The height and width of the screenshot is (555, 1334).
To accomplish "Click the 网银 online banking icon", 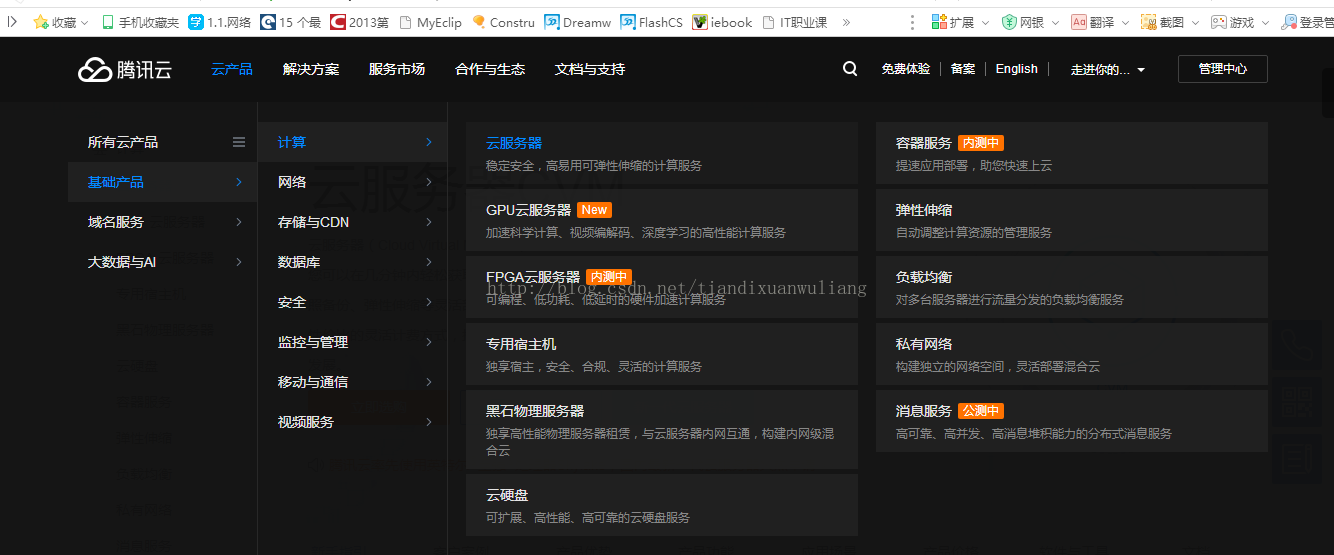I will (x=1009, y=22).
